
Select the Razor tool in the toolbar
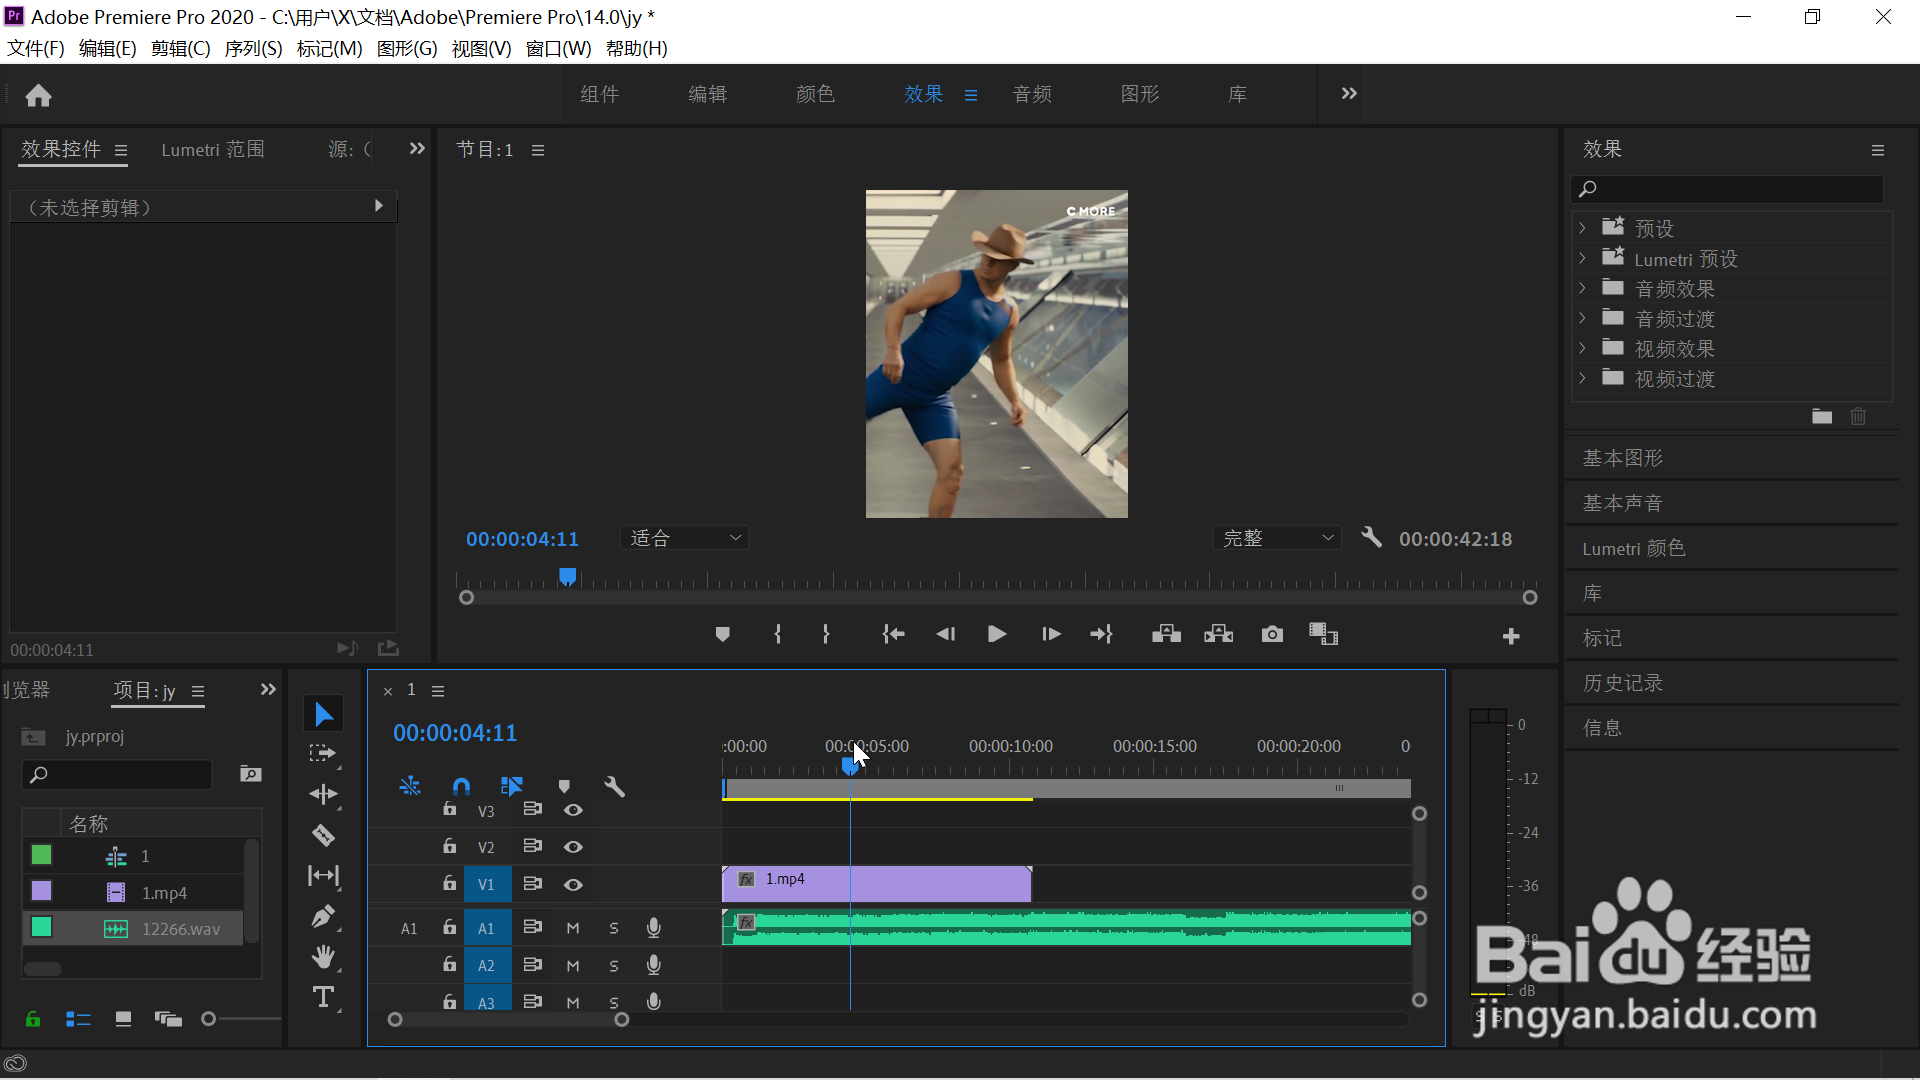coord(323,835)
